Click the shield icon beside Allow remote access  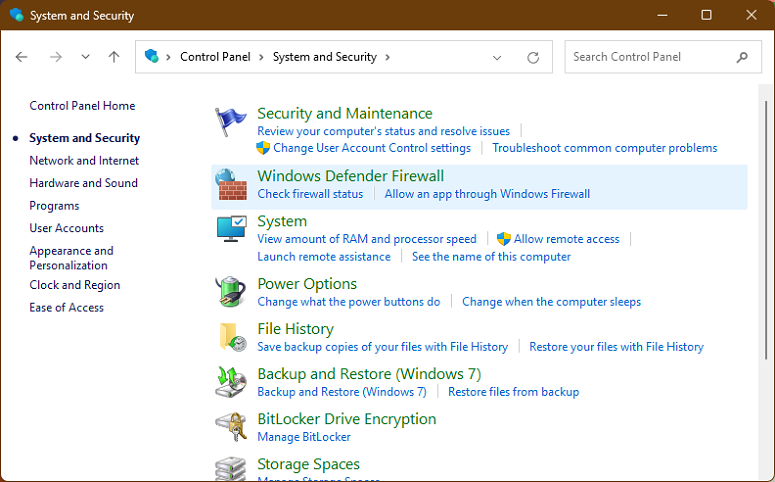point(504,239)
